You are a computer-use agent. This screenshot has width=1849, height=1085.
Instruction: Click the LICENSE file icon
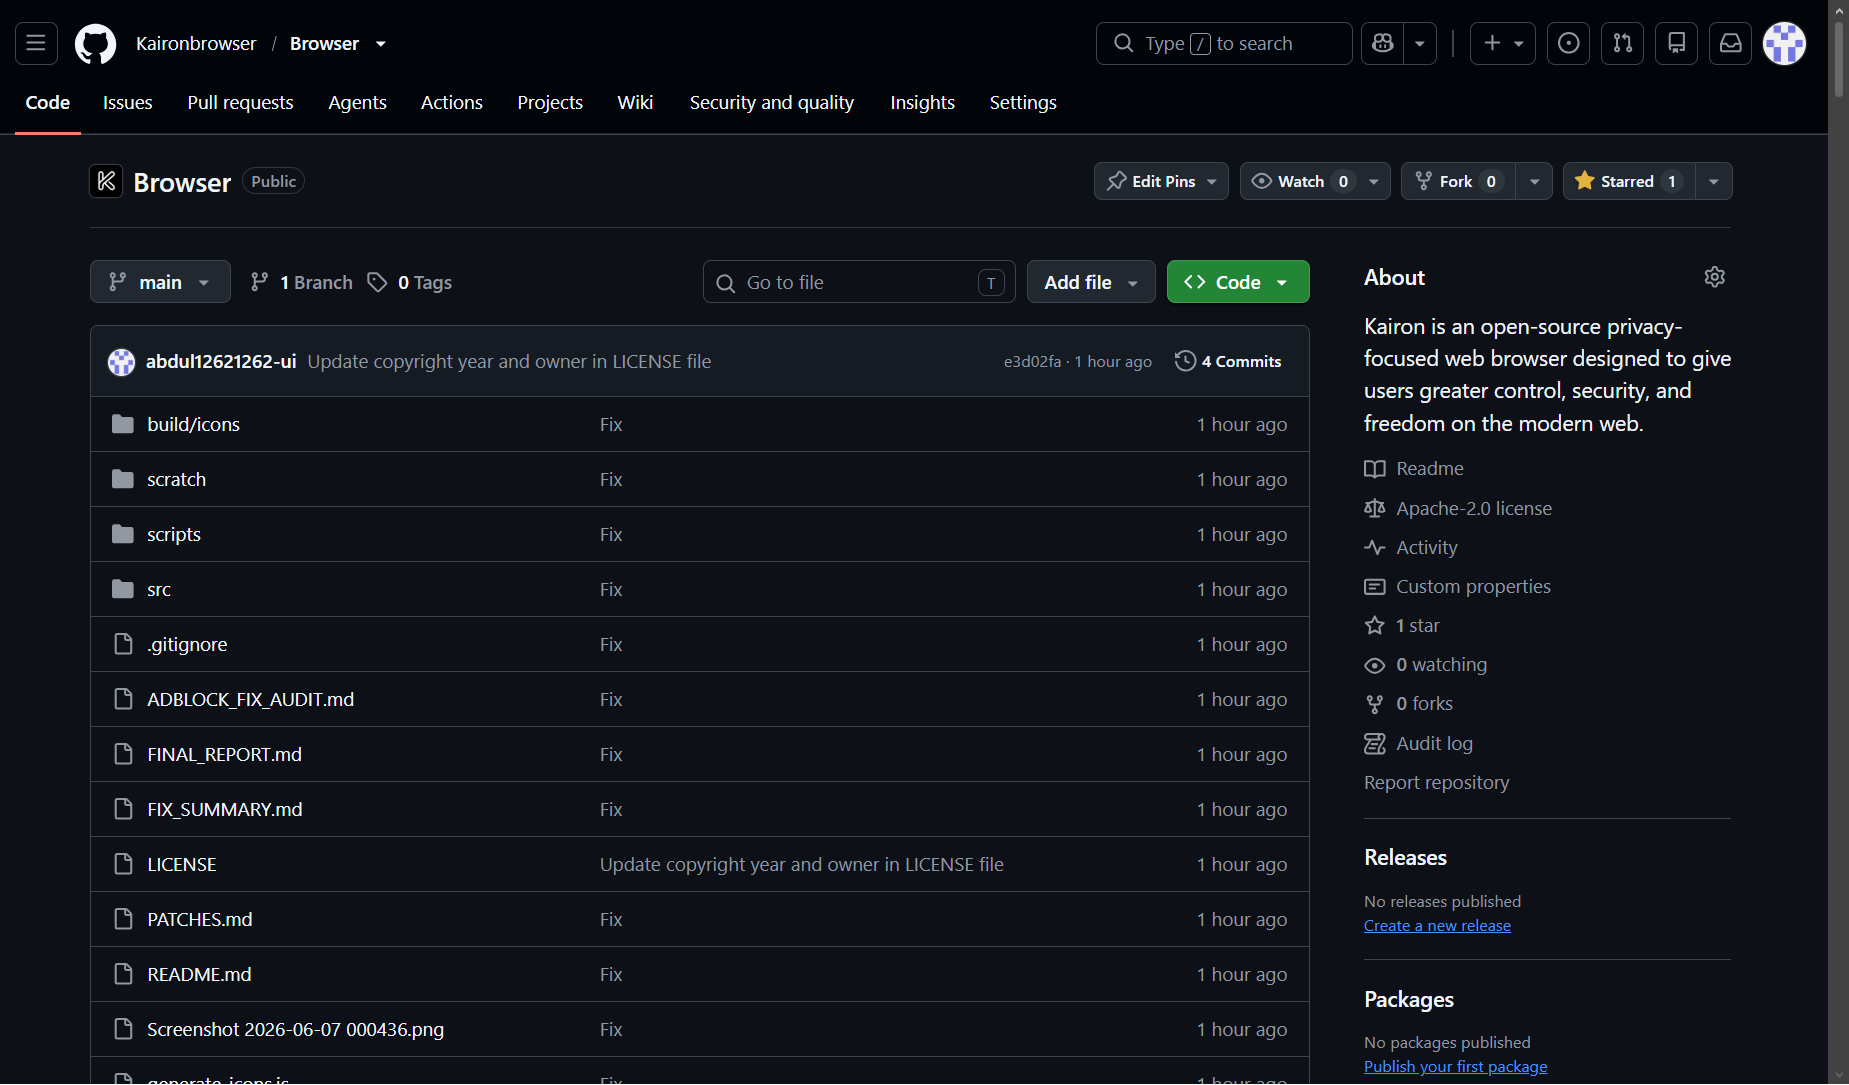[123, 864]
